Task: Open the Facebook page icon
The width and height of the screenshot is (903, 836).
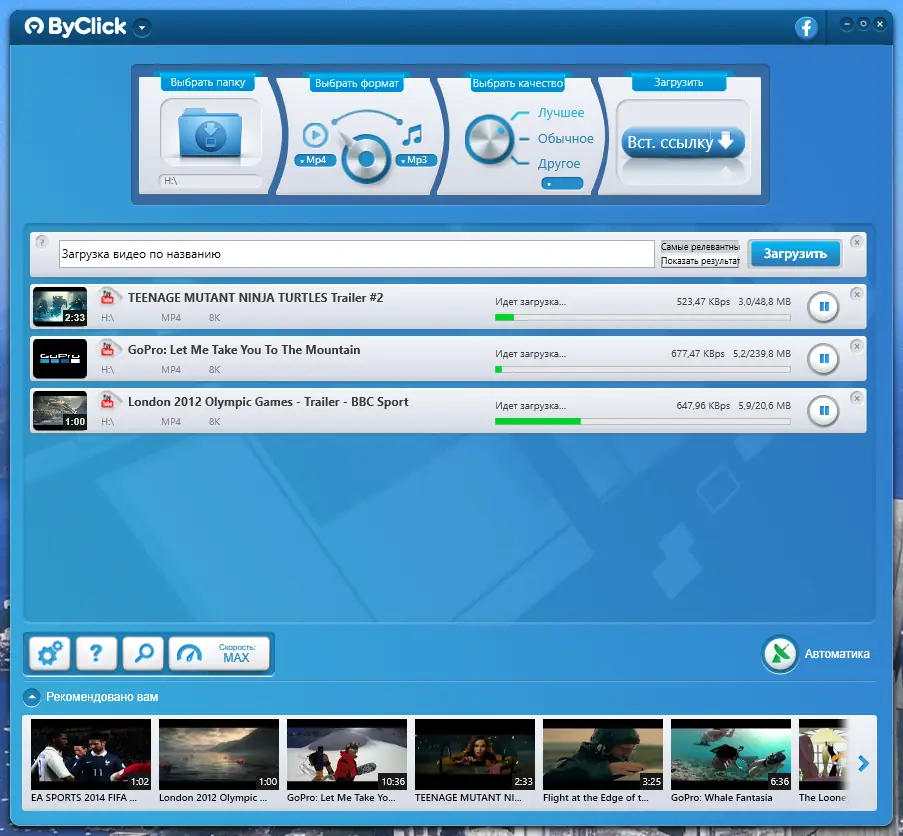Action: (x=806, y=27)
